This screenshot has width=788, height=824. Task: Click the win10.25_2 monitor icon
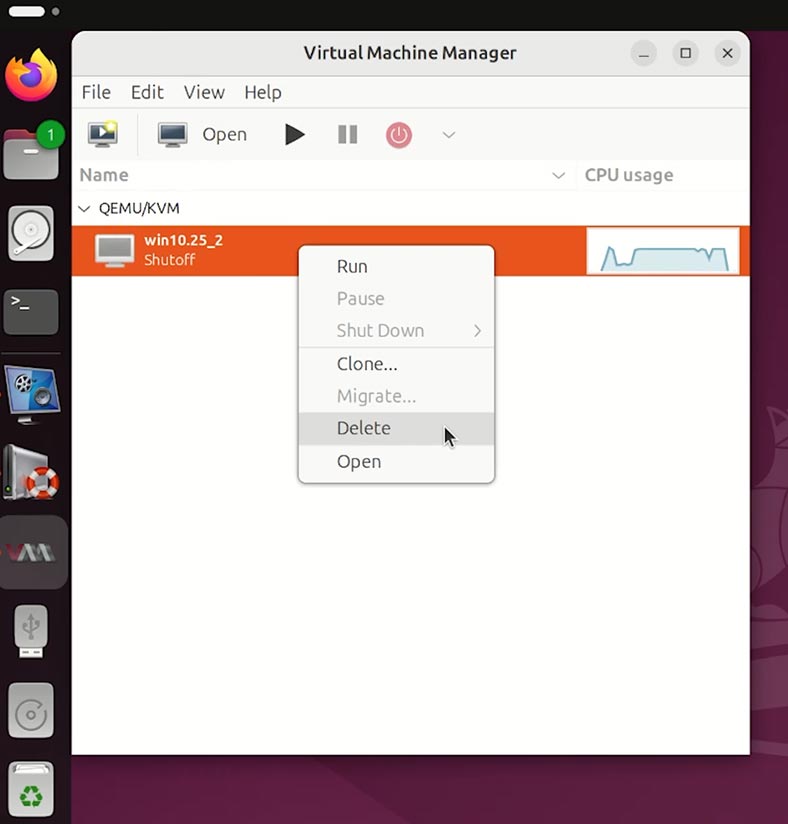[115, 251]
